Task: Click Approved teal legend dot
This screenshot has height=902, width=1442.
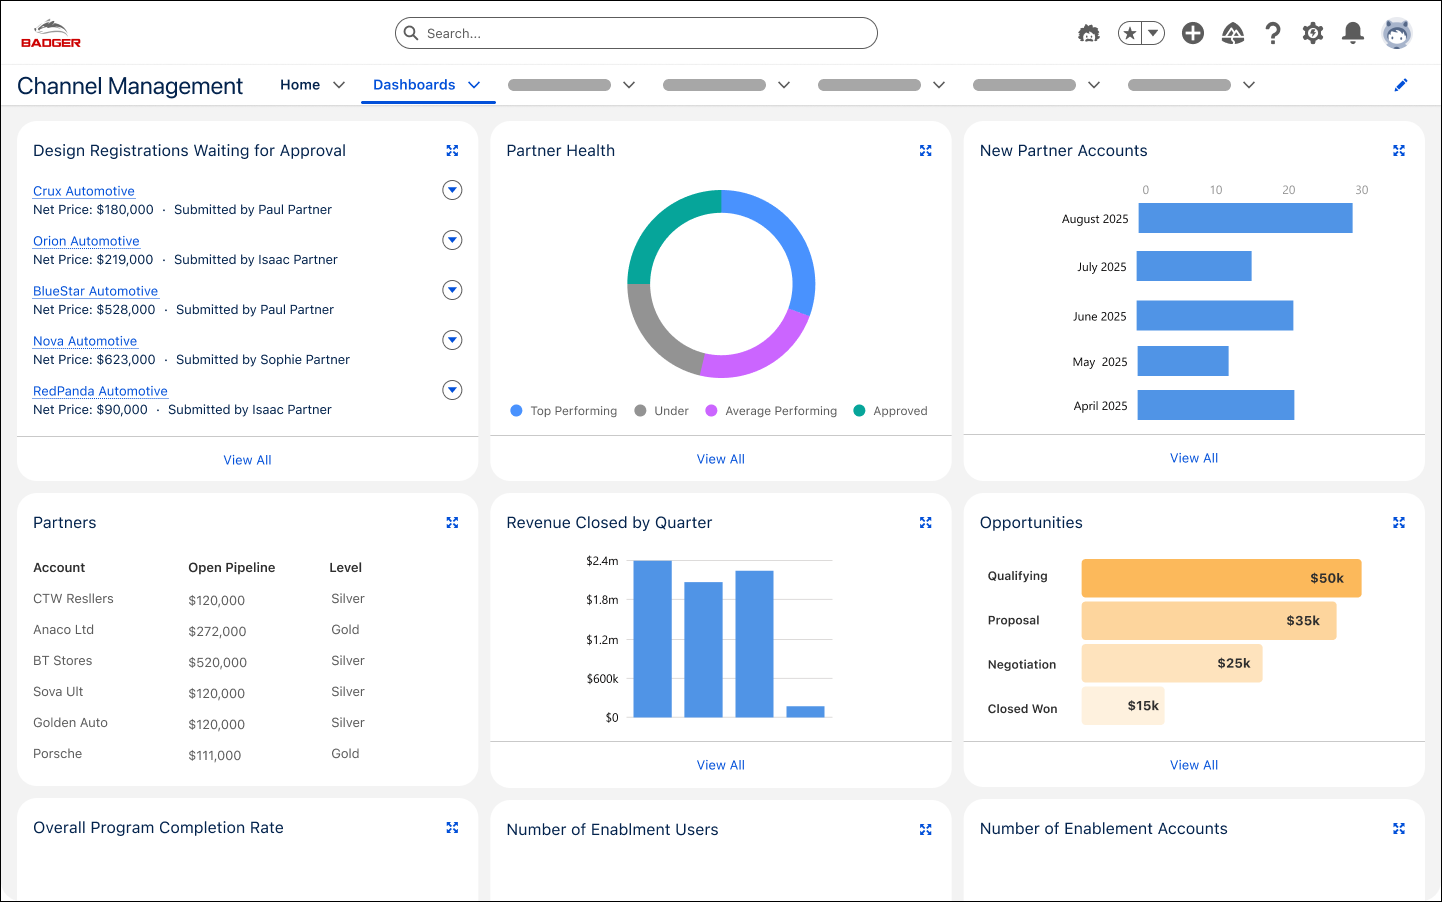Action: tap(859, 410)
